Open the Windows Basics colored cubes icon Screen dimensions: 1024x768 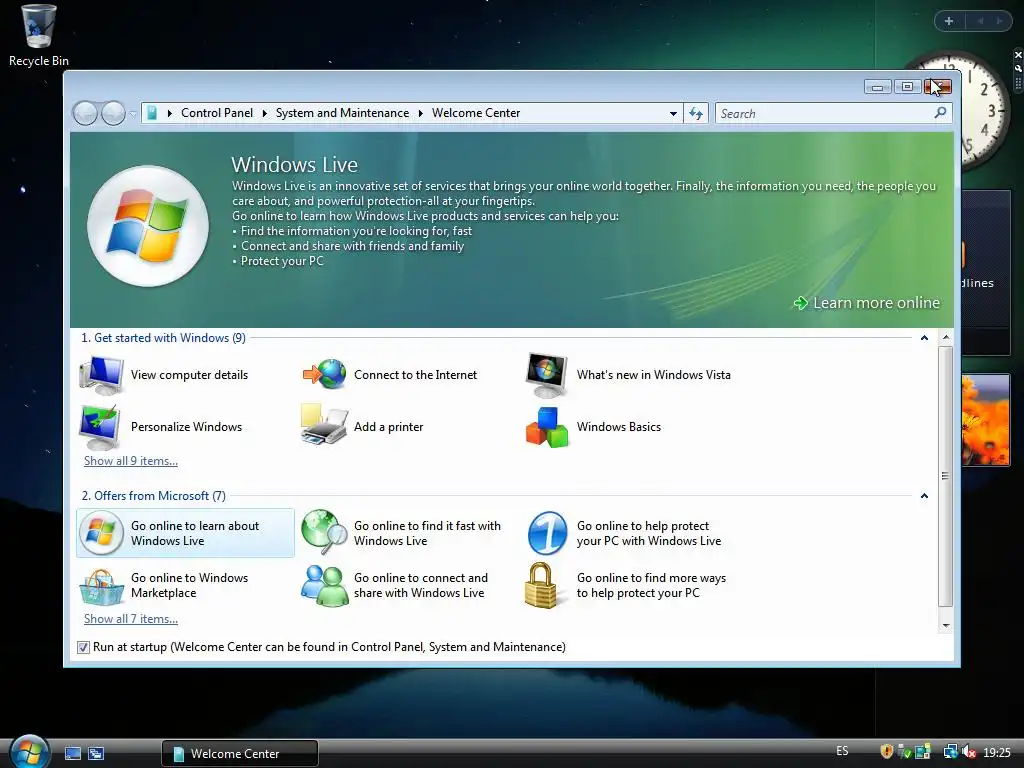point(547,427)
